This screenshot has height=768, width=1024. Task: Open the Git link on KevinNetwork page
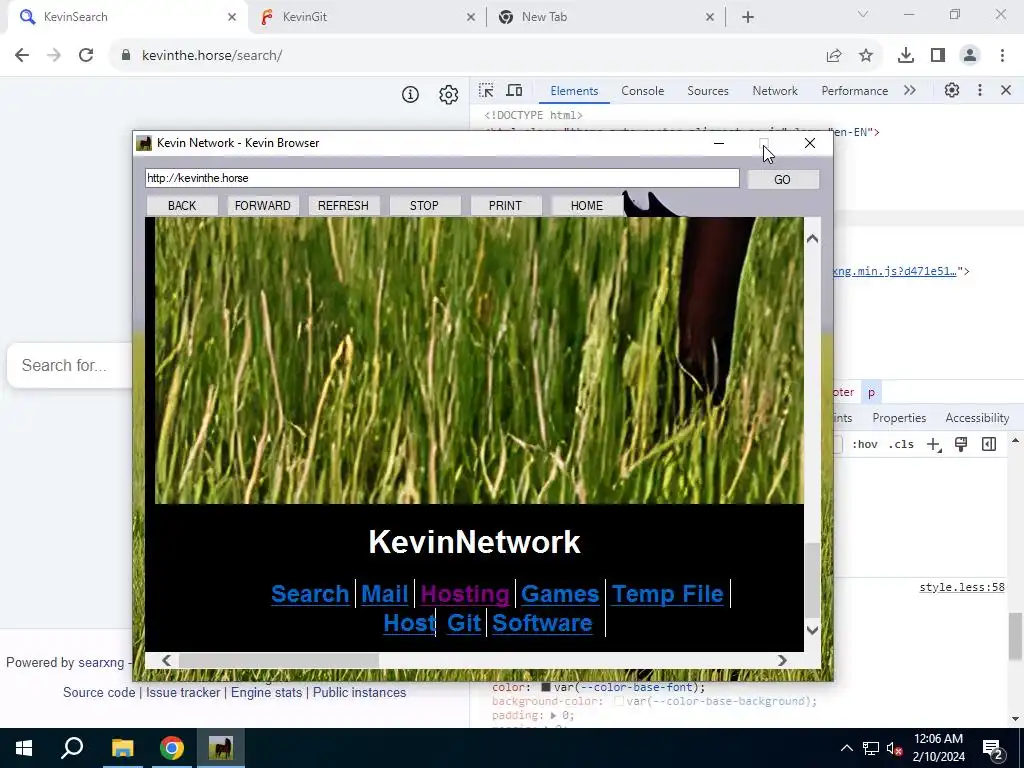[x=464, y=623]
